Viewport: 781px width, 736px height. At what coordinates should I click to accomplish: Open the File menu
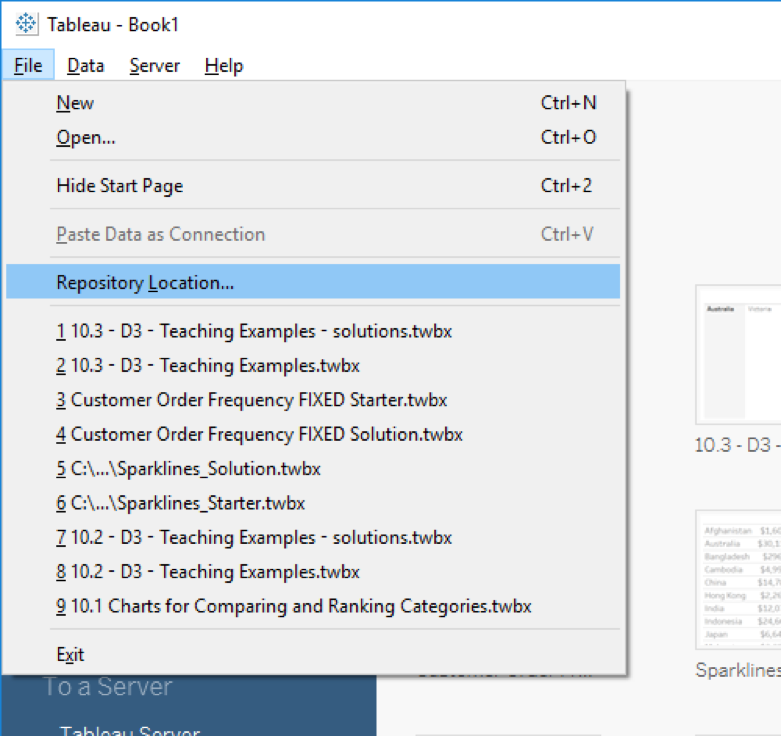pos(28,65)
